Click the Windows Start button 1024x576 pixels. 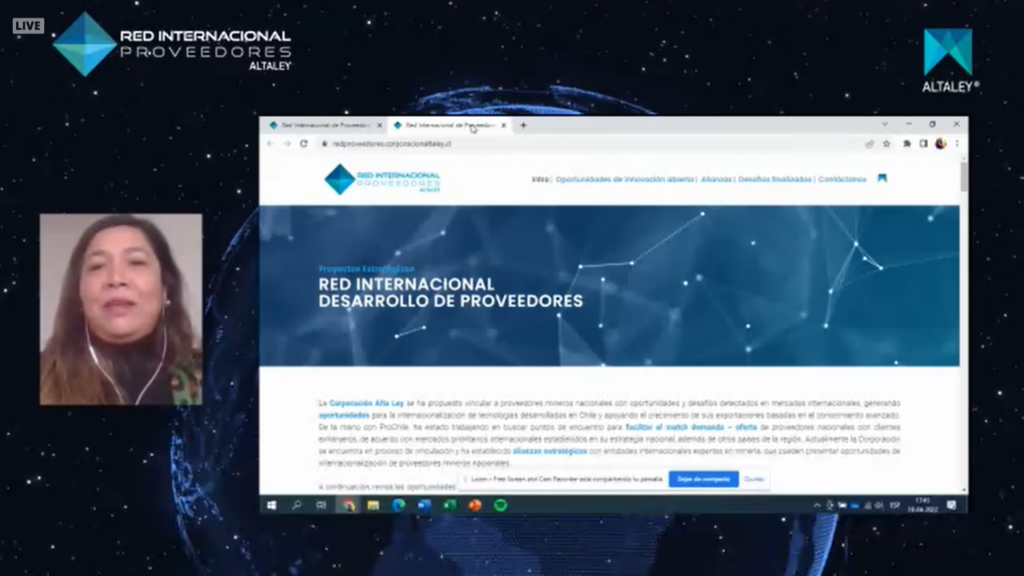(271, 505)
